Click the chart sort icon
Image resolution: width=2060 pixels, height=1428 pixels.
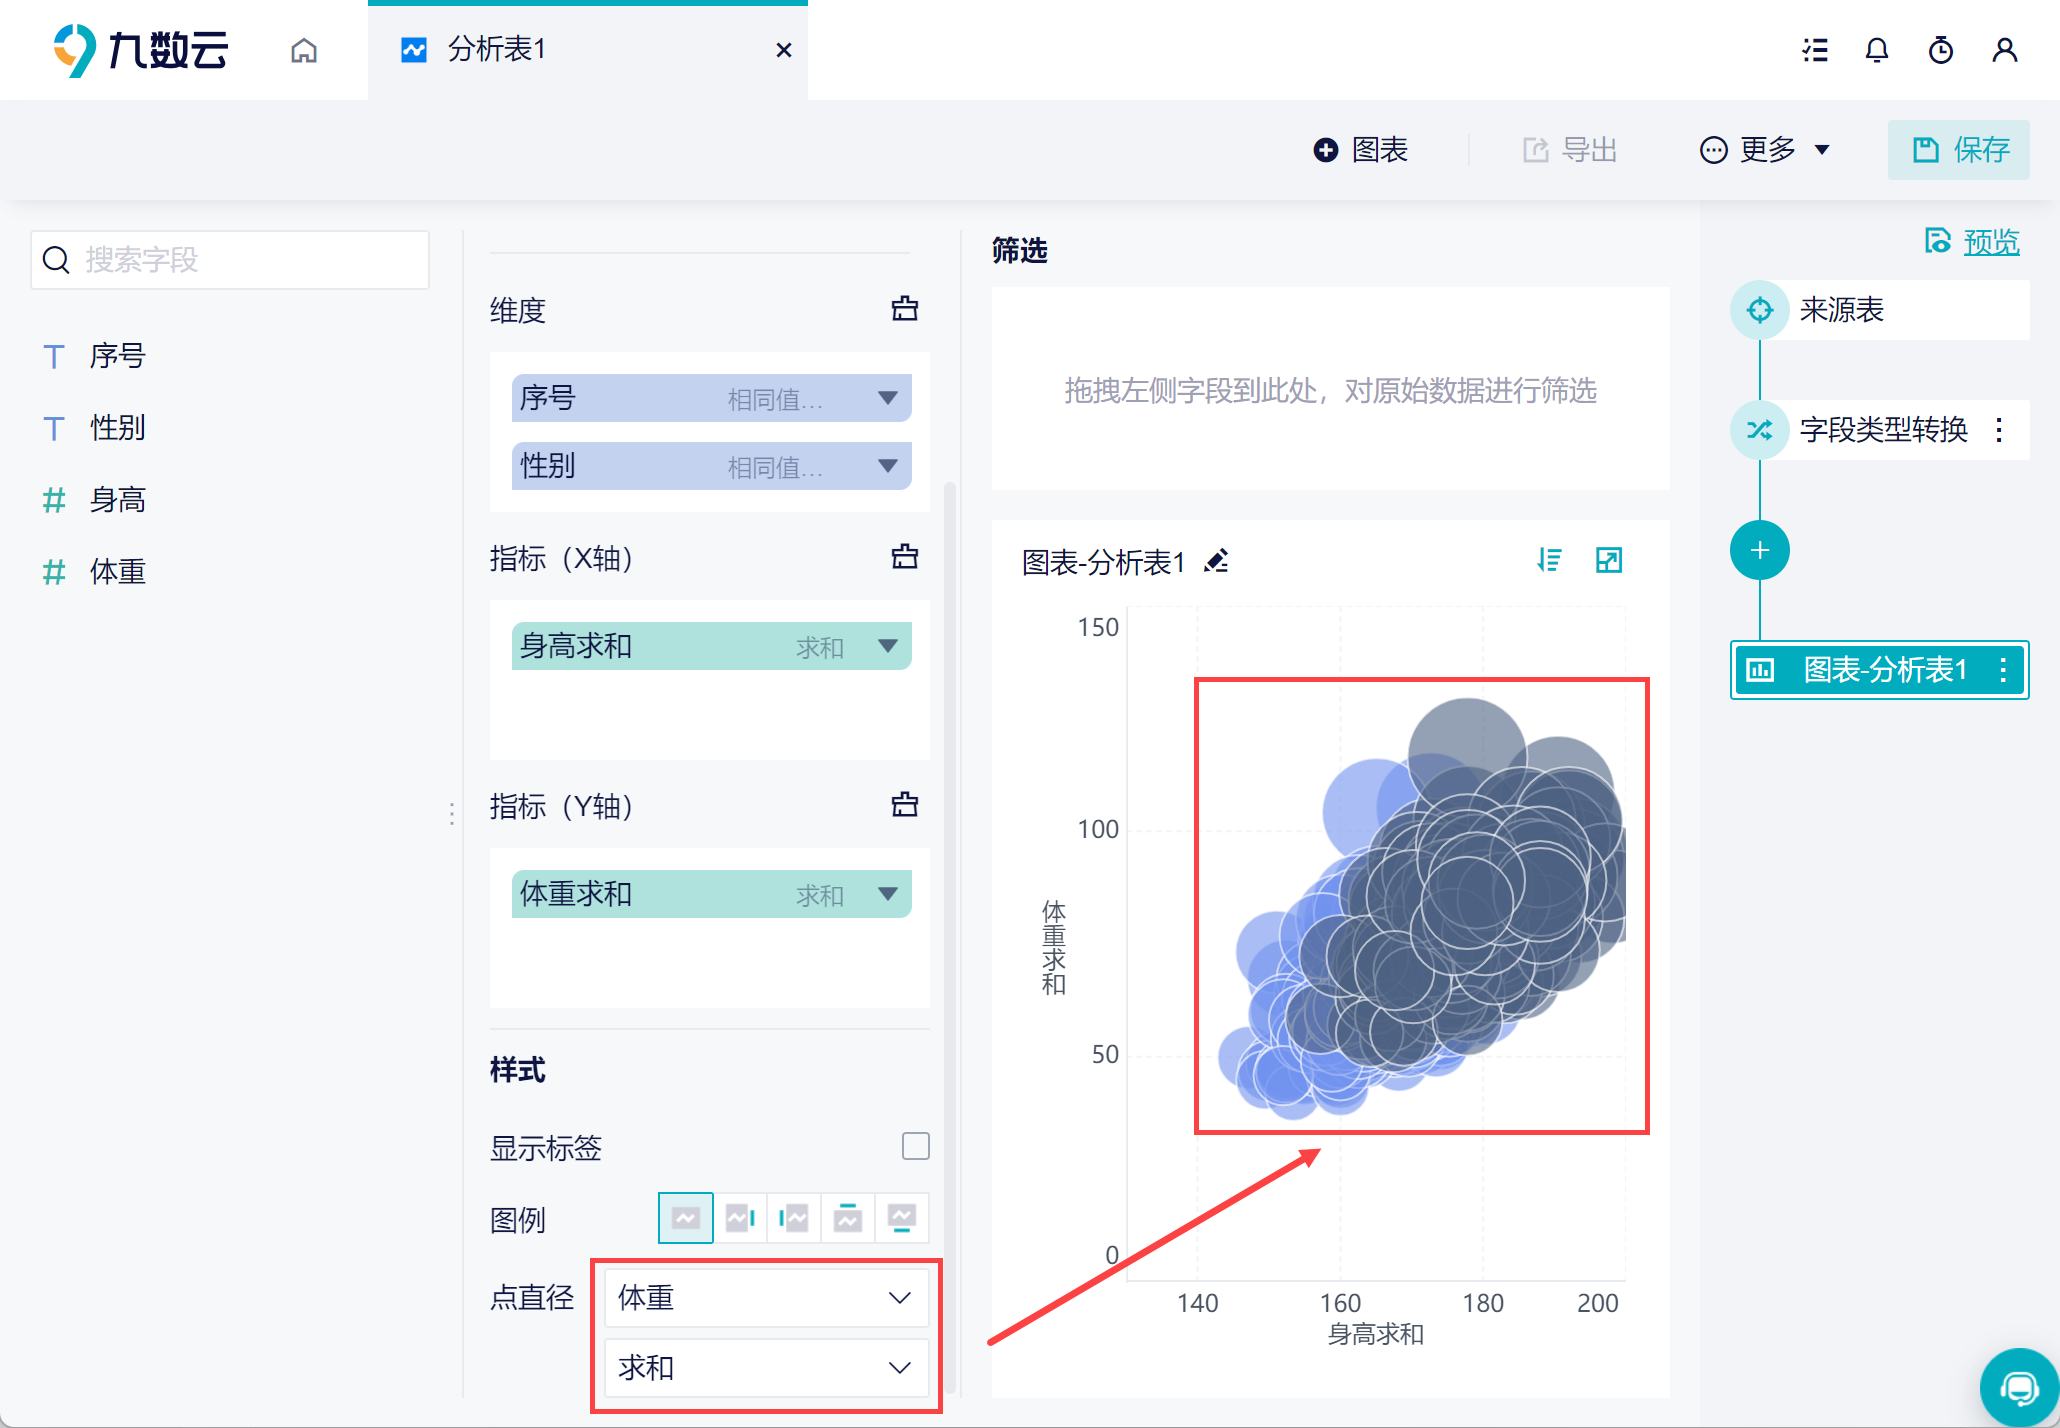pos(1549,560)
